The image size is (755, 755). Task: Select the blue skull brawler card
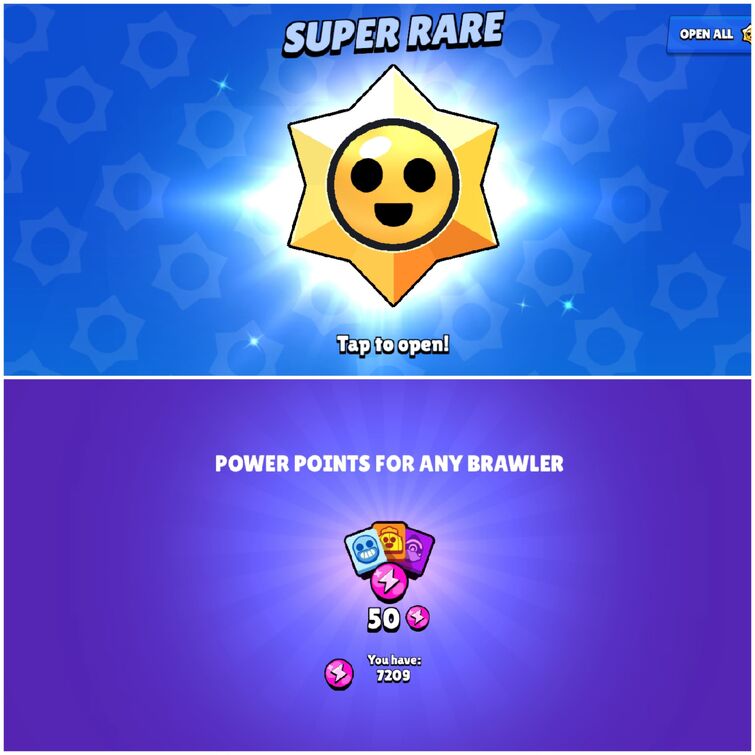click(365, 551)
